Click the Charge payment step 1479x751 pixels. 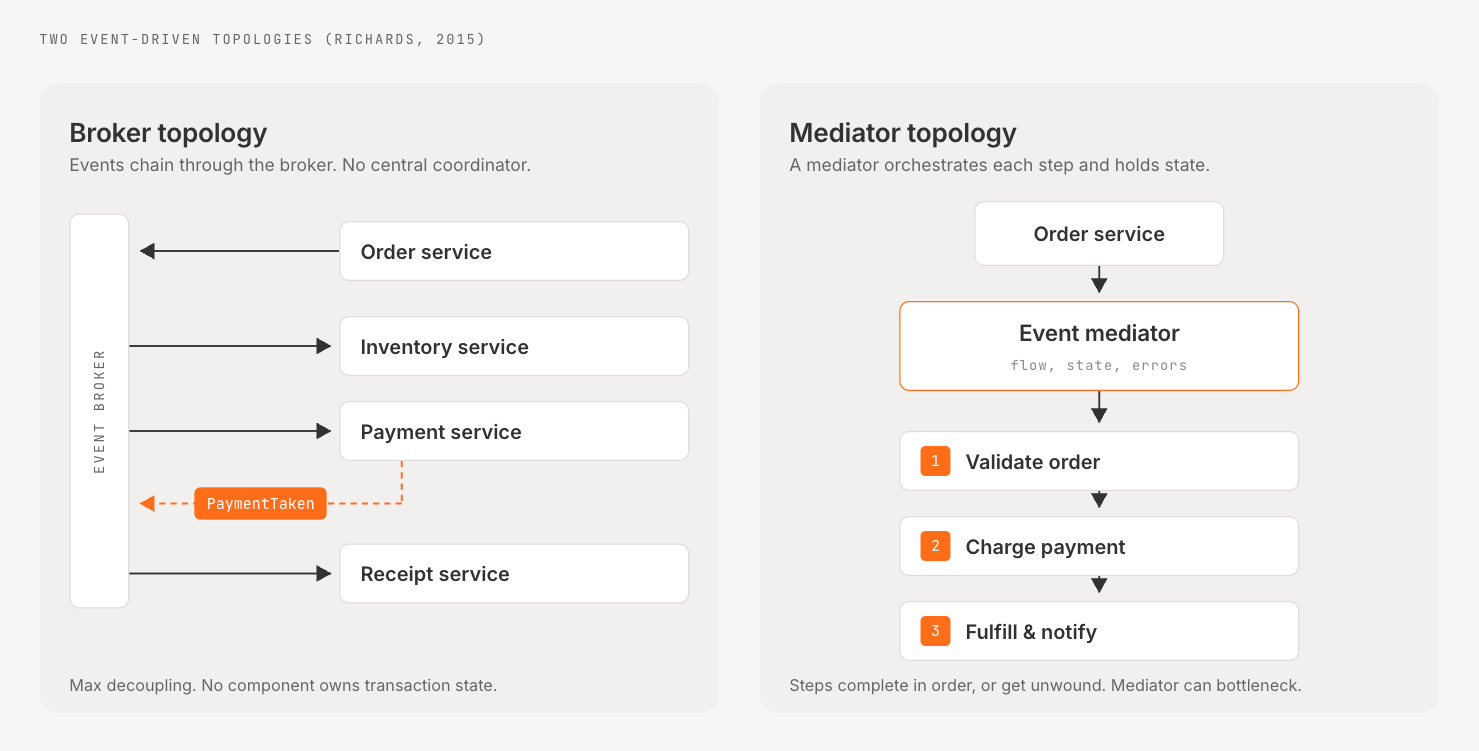1099,546
